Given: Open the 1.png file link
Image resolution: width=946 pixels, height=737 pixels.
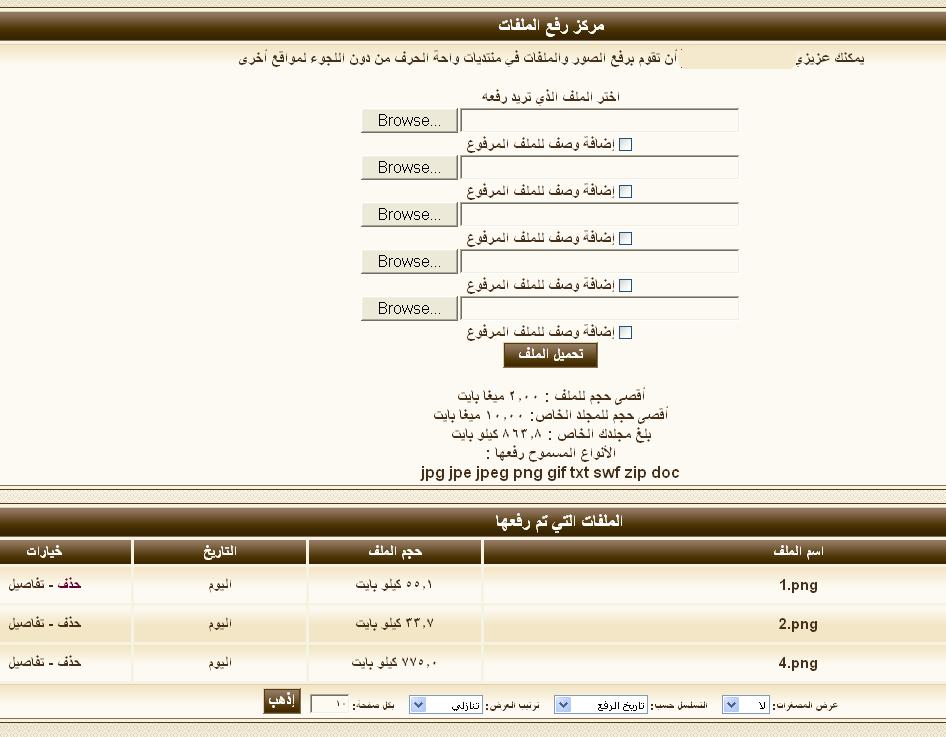Looking at the screenshot, I should coord(798,586).
